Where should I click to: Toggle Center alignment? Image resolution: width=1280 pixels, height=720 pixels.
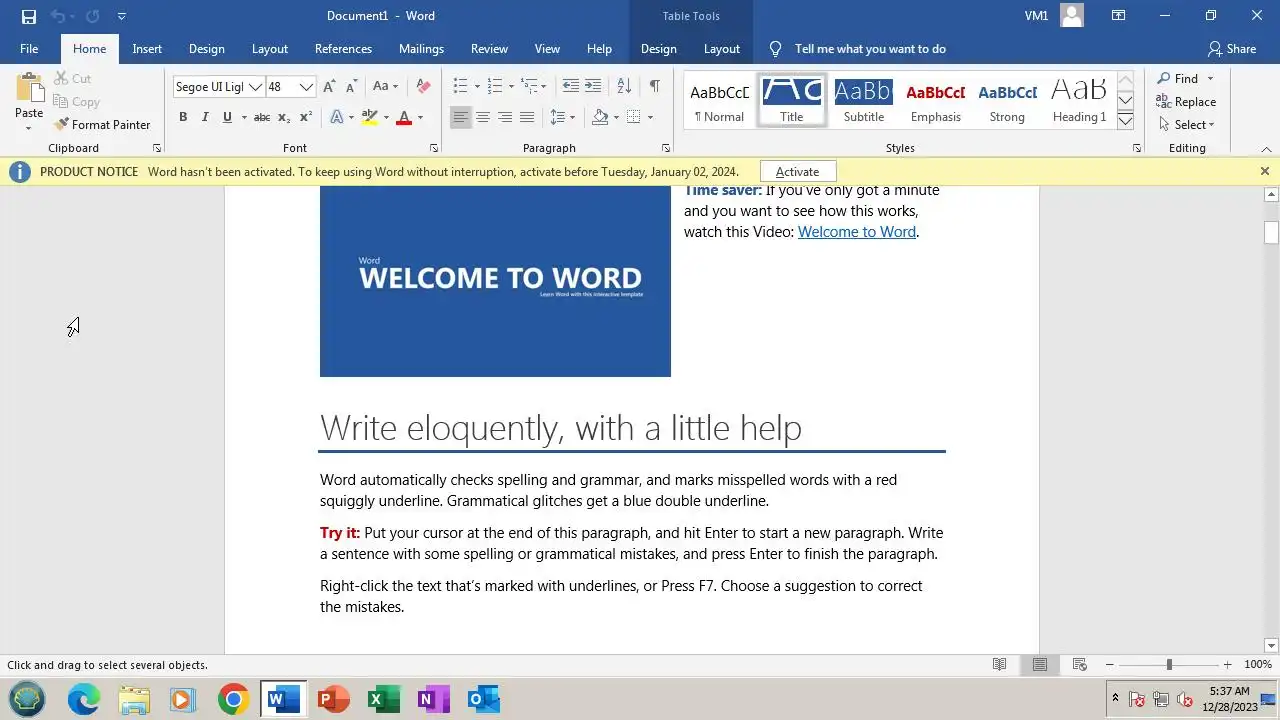click(x=483, y=117)
